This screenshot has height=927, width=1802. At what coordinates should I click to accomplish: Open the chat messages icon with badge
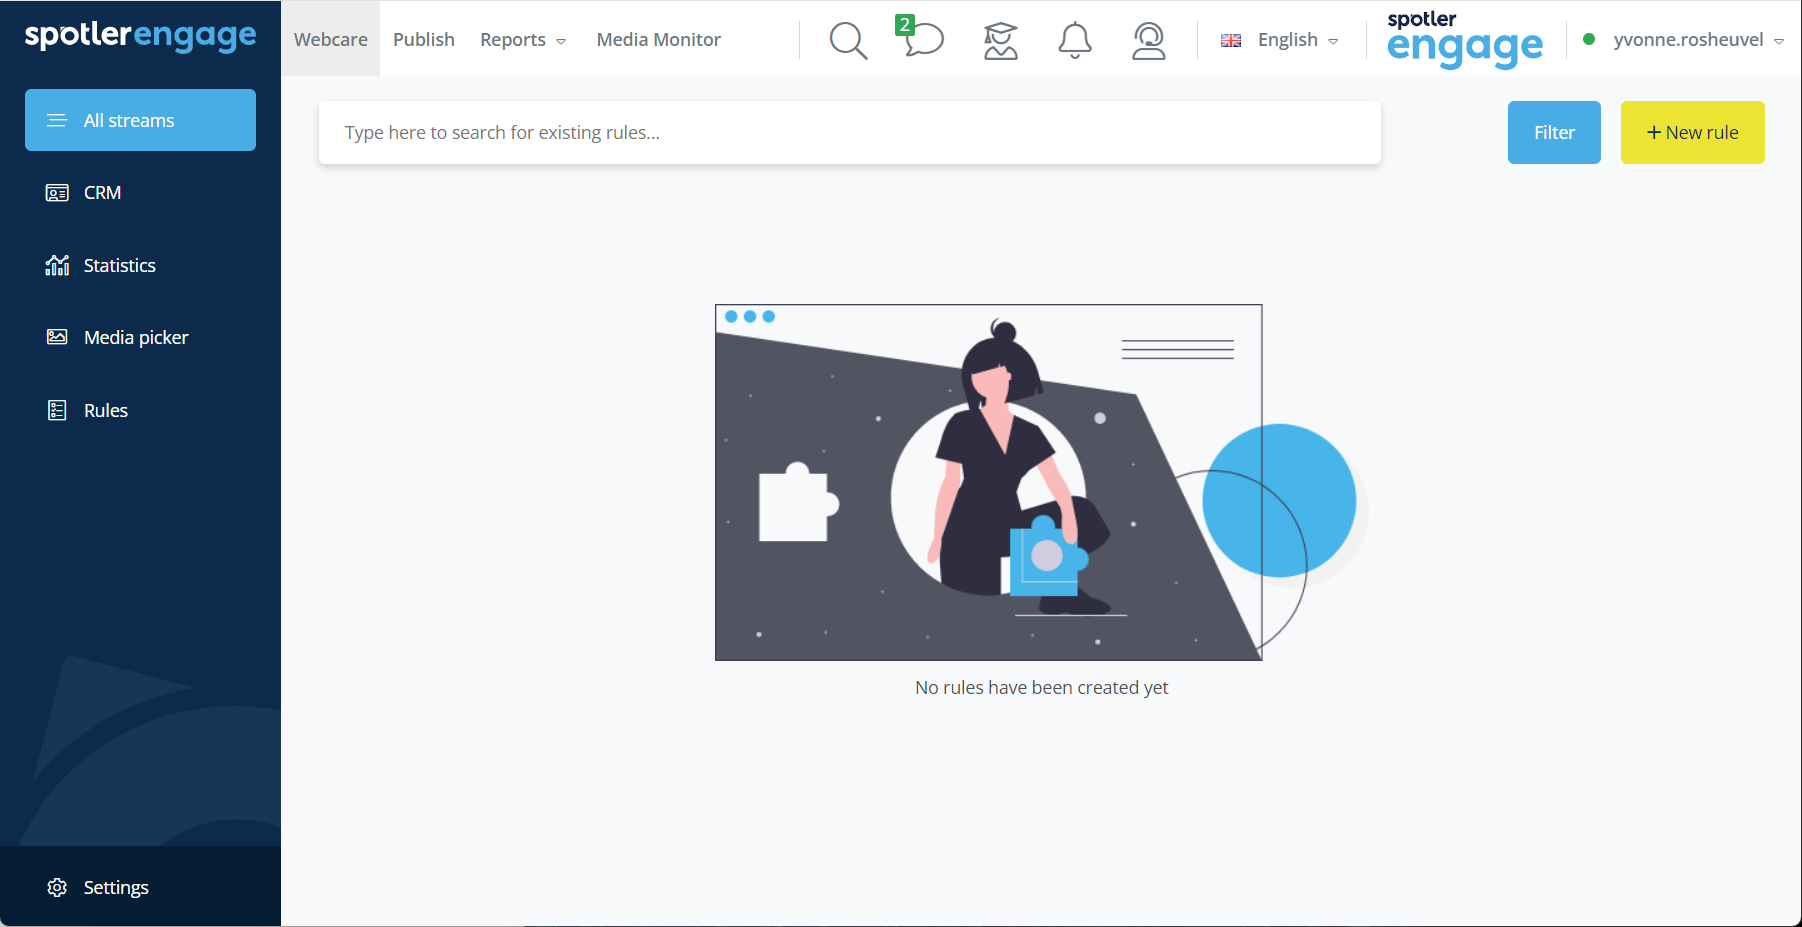(x=921, y=37)
